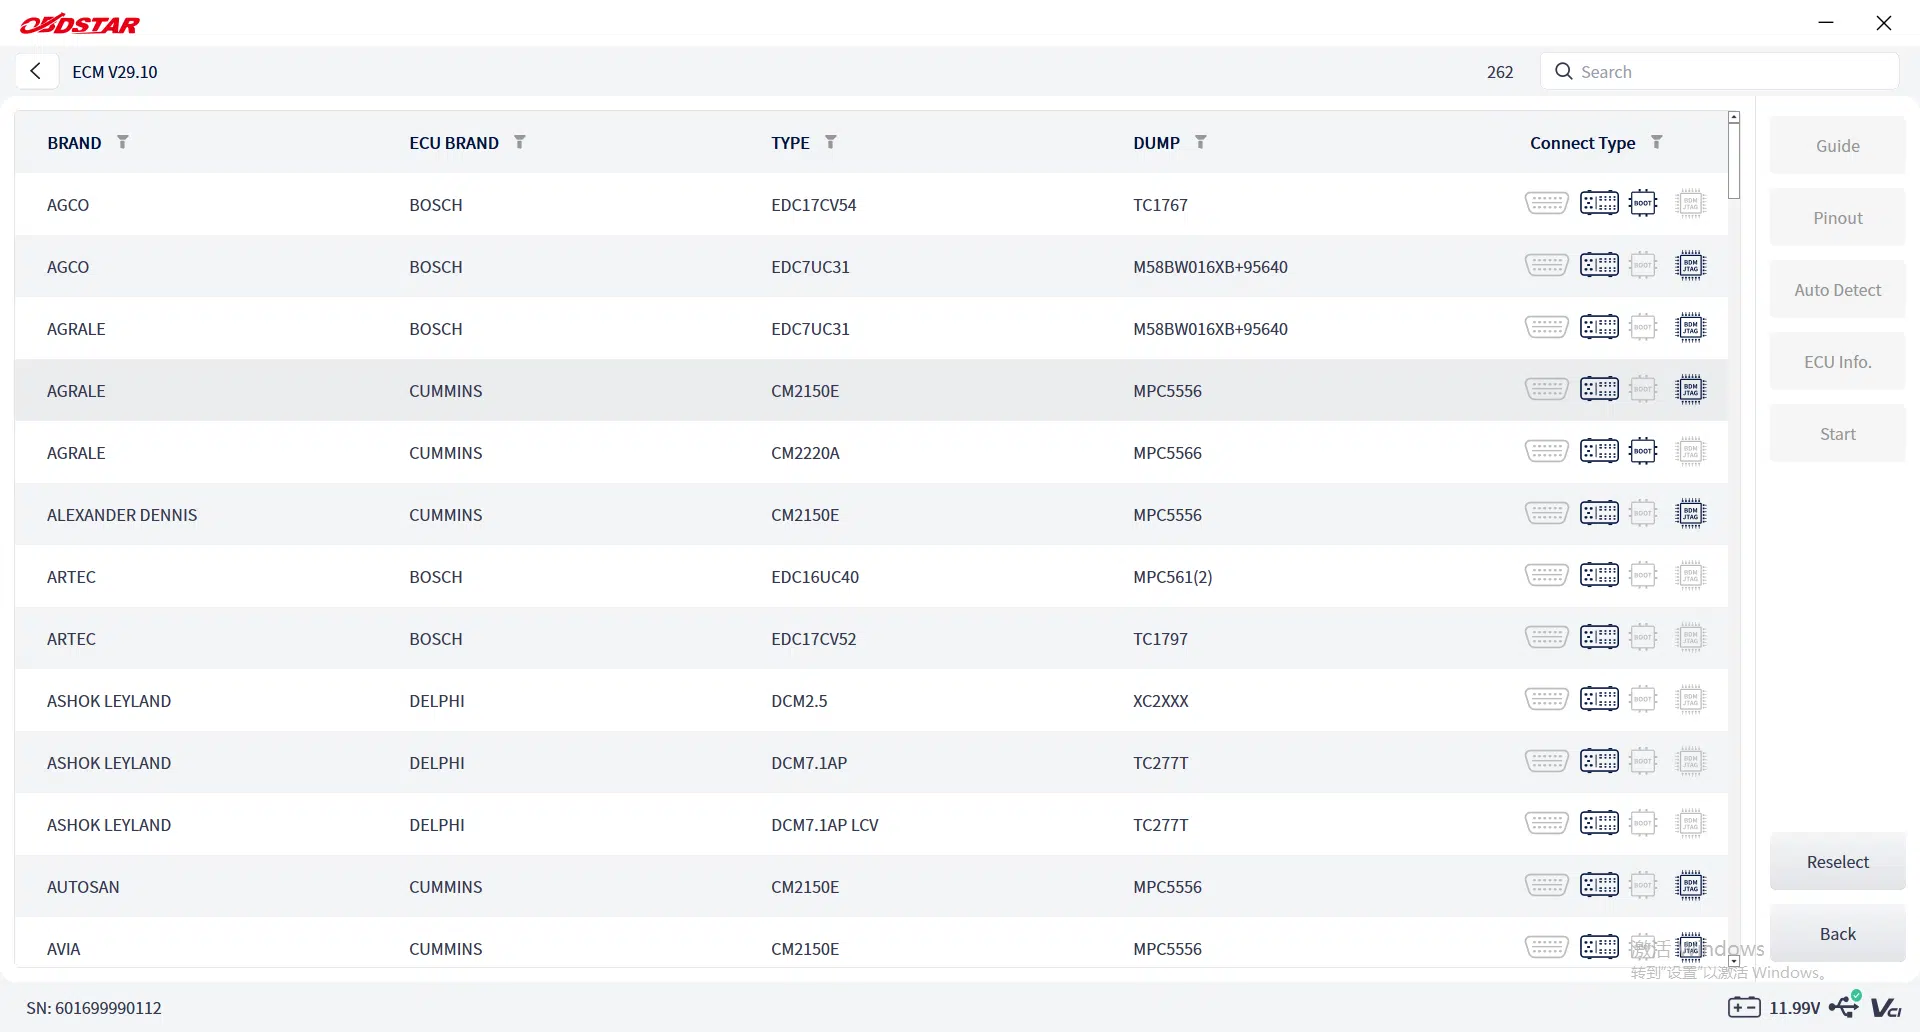Viewport: 1920px width, 1032px height.
Task: Click the scrollbar up arrow above the table
Action: pyautogui.click(x=1734, y=117)
